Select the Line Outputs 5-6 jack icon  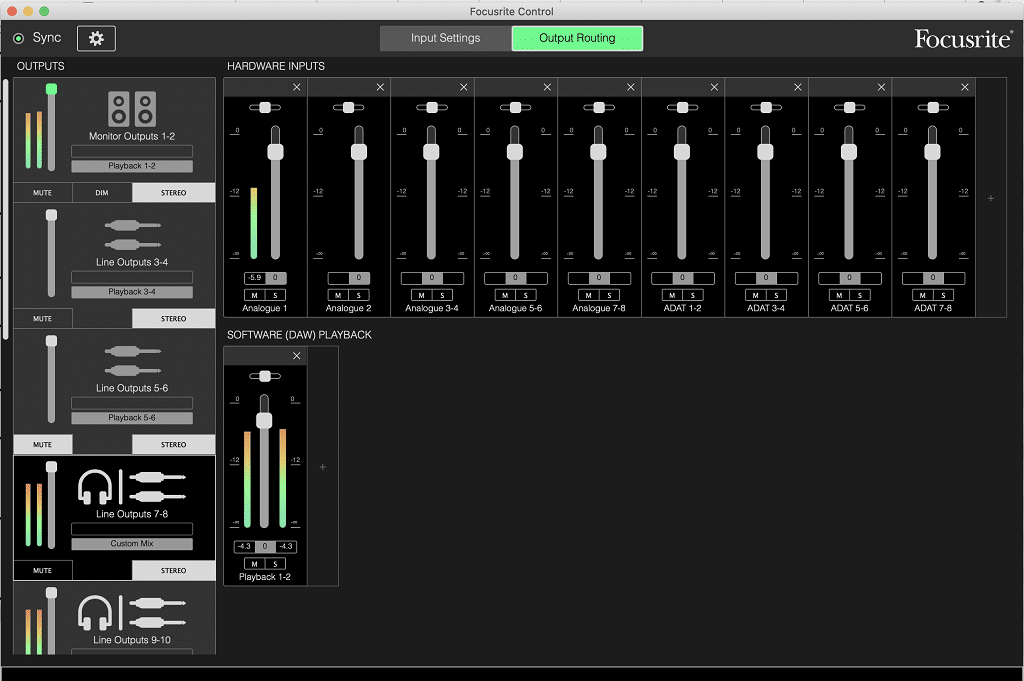click(x=133, y=361)
